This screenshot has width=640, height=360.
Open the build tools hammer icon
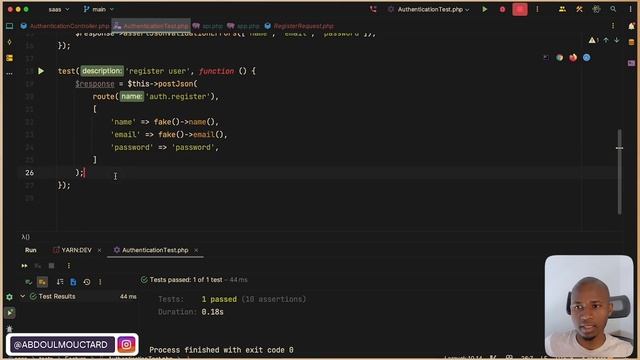point(579,9)
